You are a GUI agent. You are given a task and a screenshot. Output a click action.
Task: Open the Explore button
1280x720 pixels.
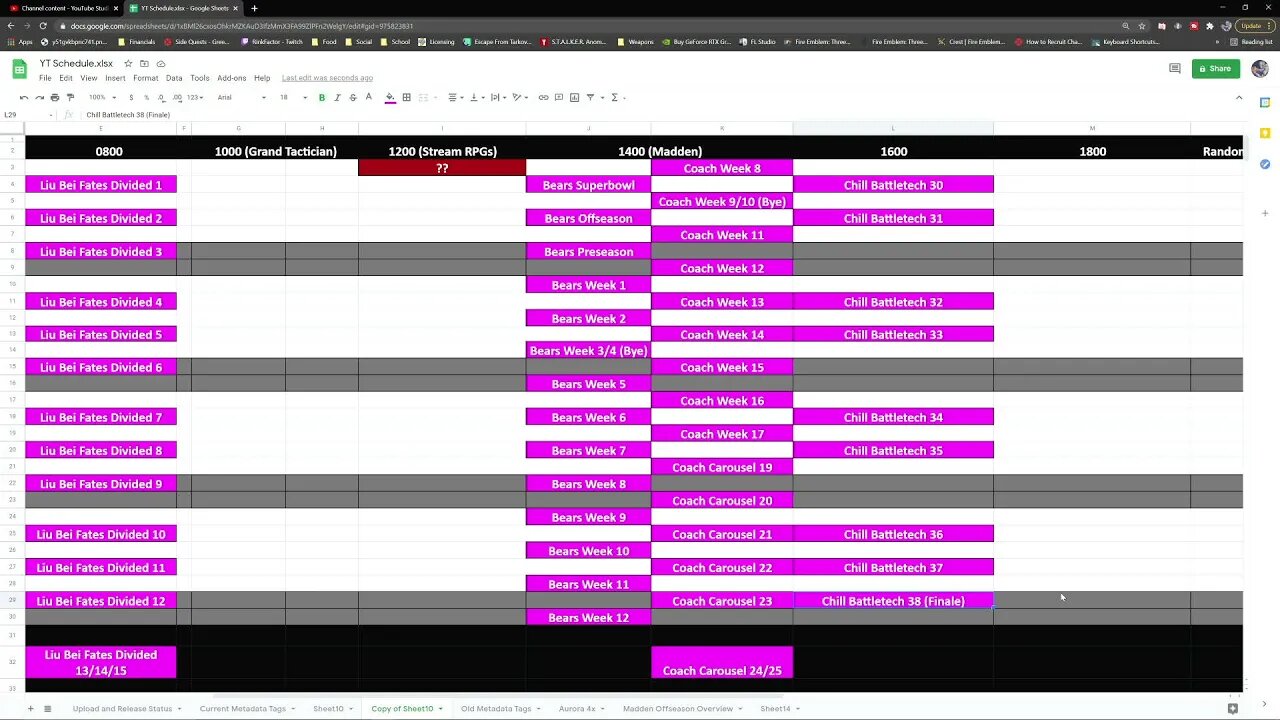[x=1232, y=708]
